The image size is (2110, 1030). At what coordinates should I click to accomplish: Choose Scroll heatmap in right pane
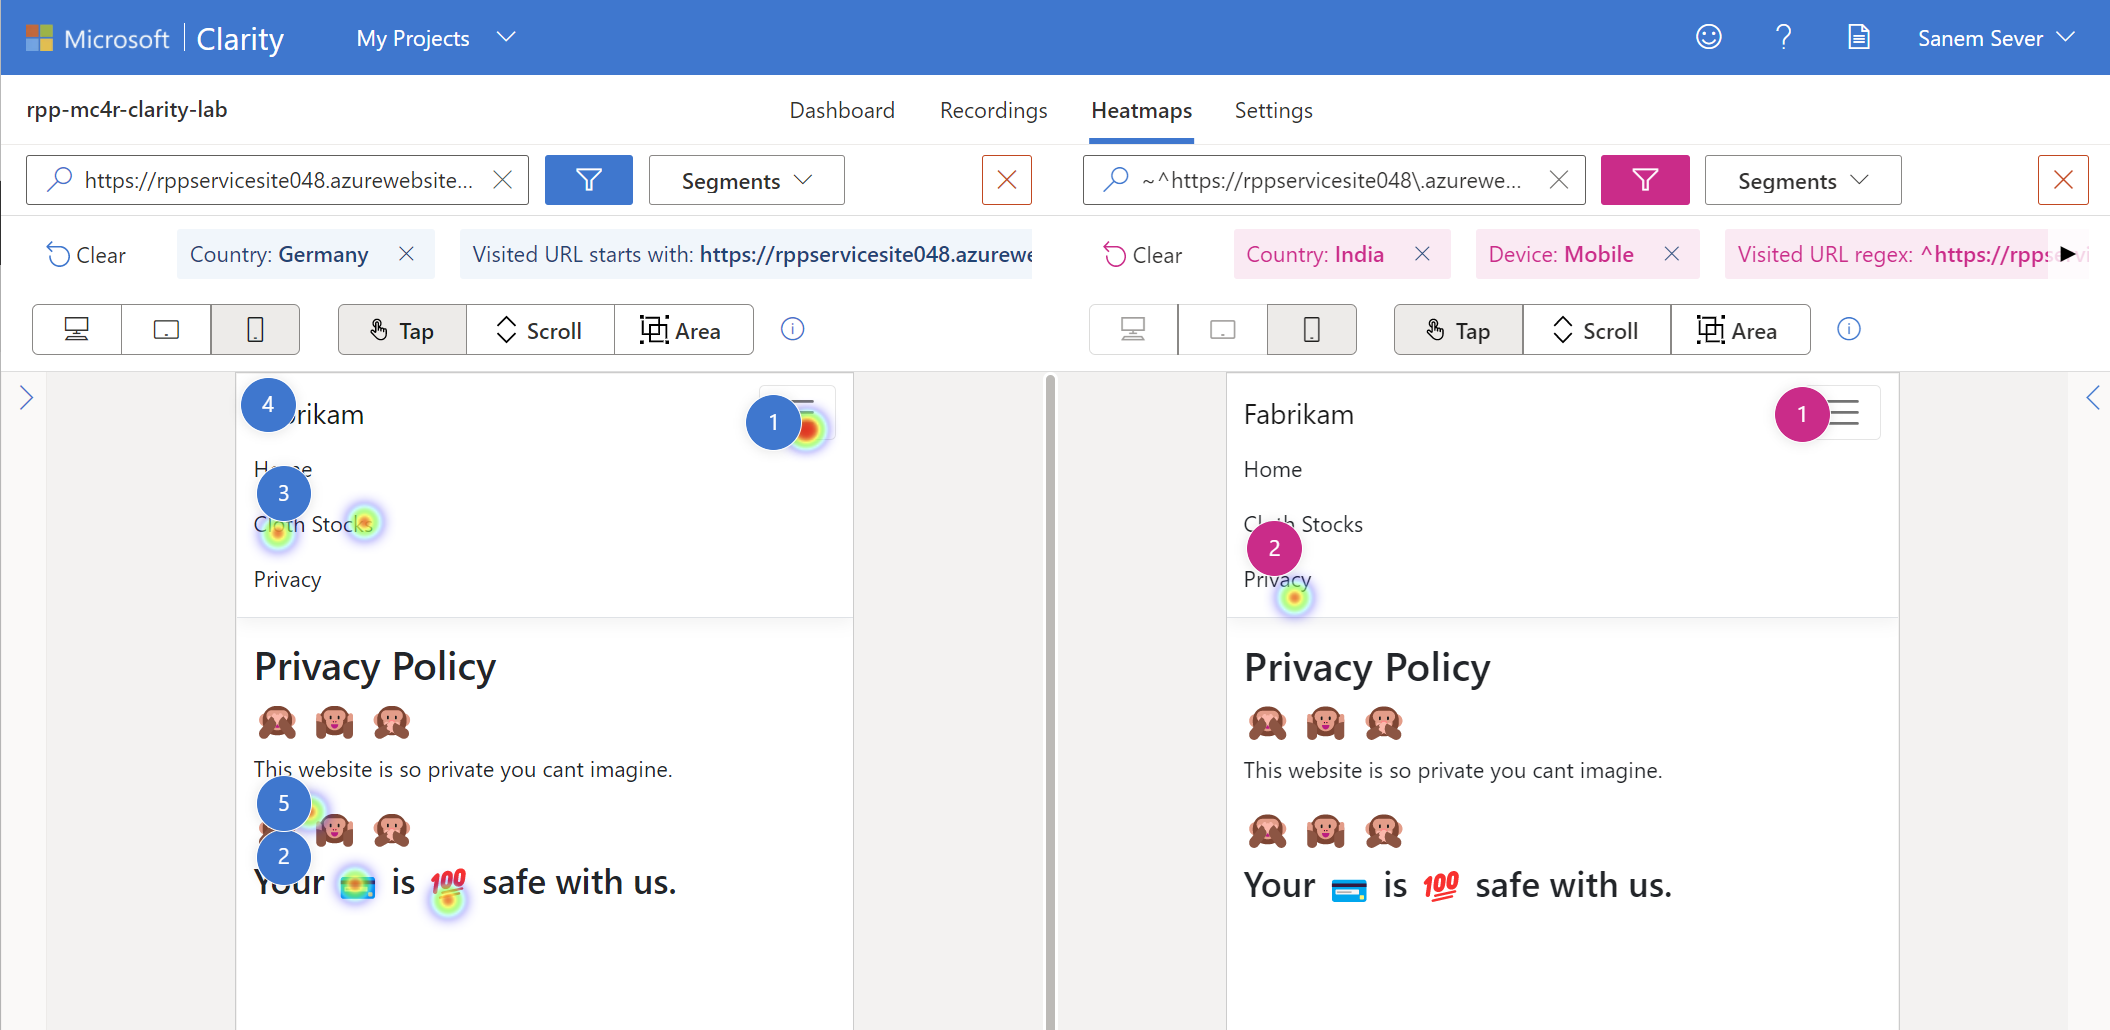1597,329
